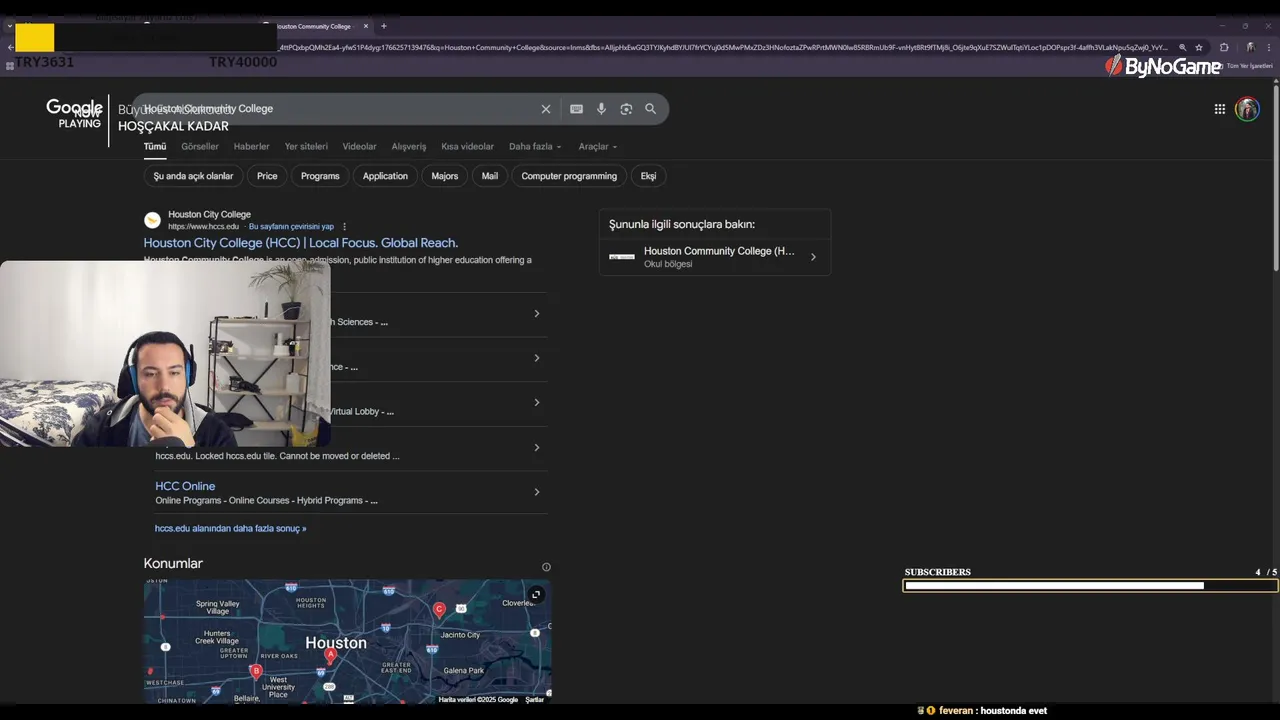1280x720 pixels.
Task: Expand the Locked hccs.edu tile sitelink chevron
Action: [537, 447]
